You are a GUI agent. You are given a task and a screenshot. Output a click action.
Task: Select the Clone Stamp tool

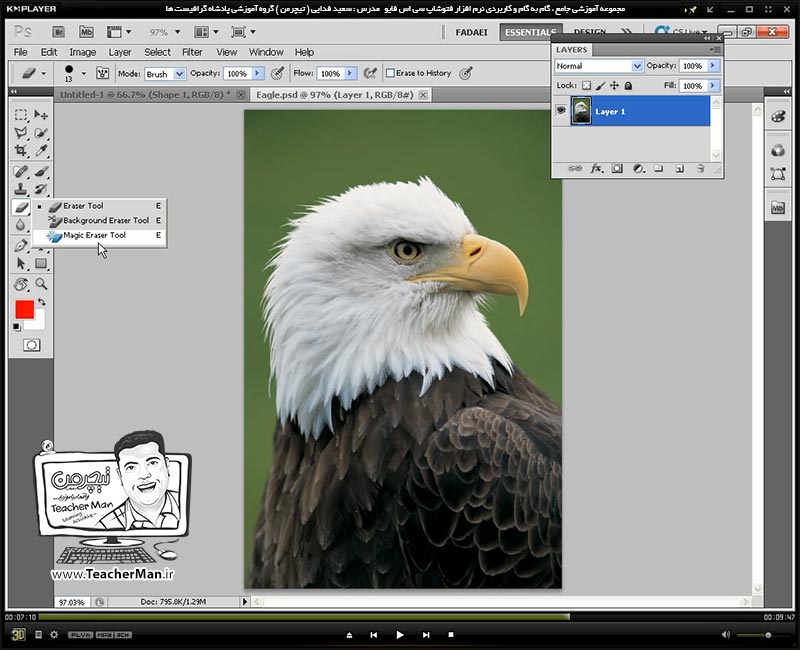21,189
